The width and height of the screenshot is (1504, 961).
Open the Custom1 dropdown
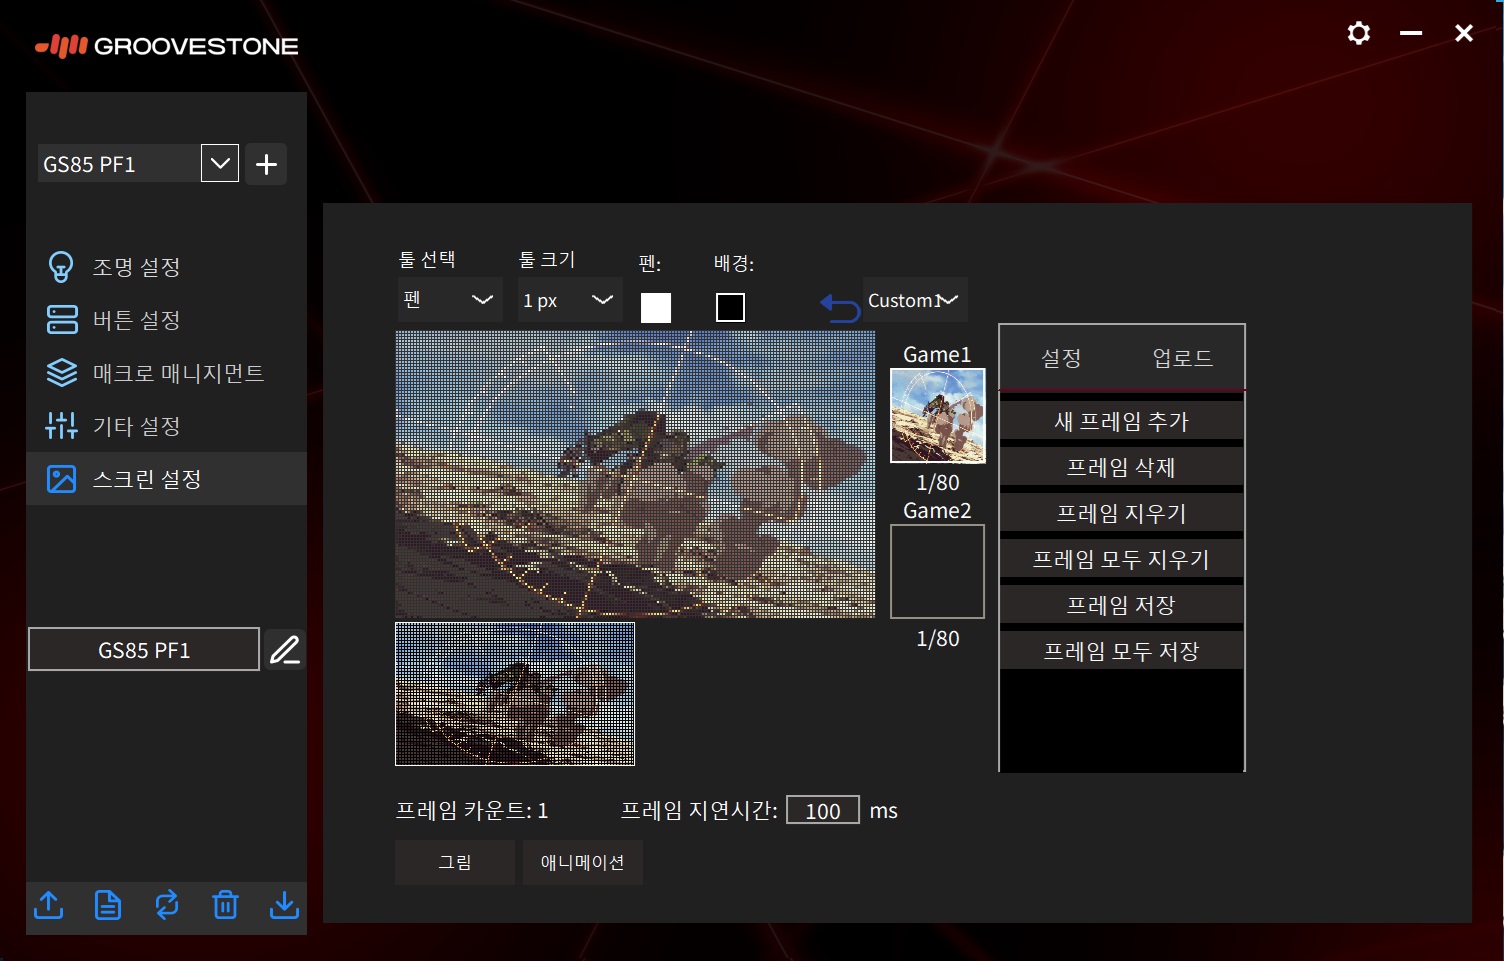pyautogui.click(x=914, y=300)
